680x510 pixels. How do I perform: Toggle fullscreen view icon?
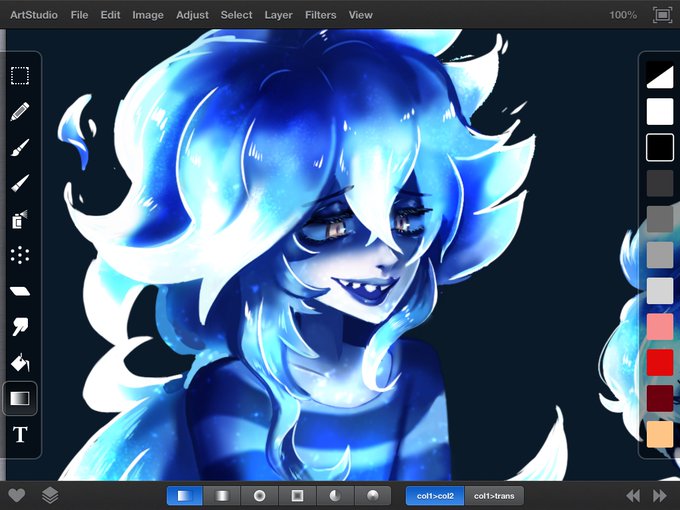662,15
